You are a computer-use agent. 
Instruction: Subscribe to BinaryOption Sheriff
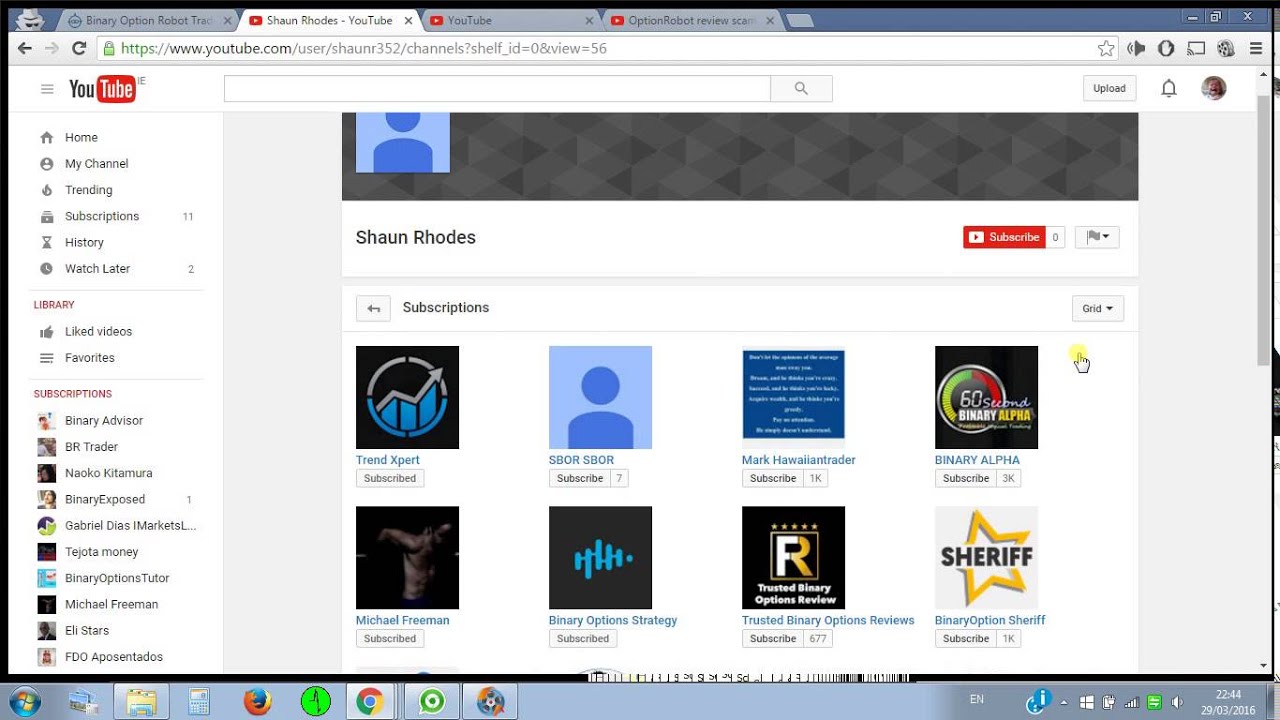click(966, 638)
